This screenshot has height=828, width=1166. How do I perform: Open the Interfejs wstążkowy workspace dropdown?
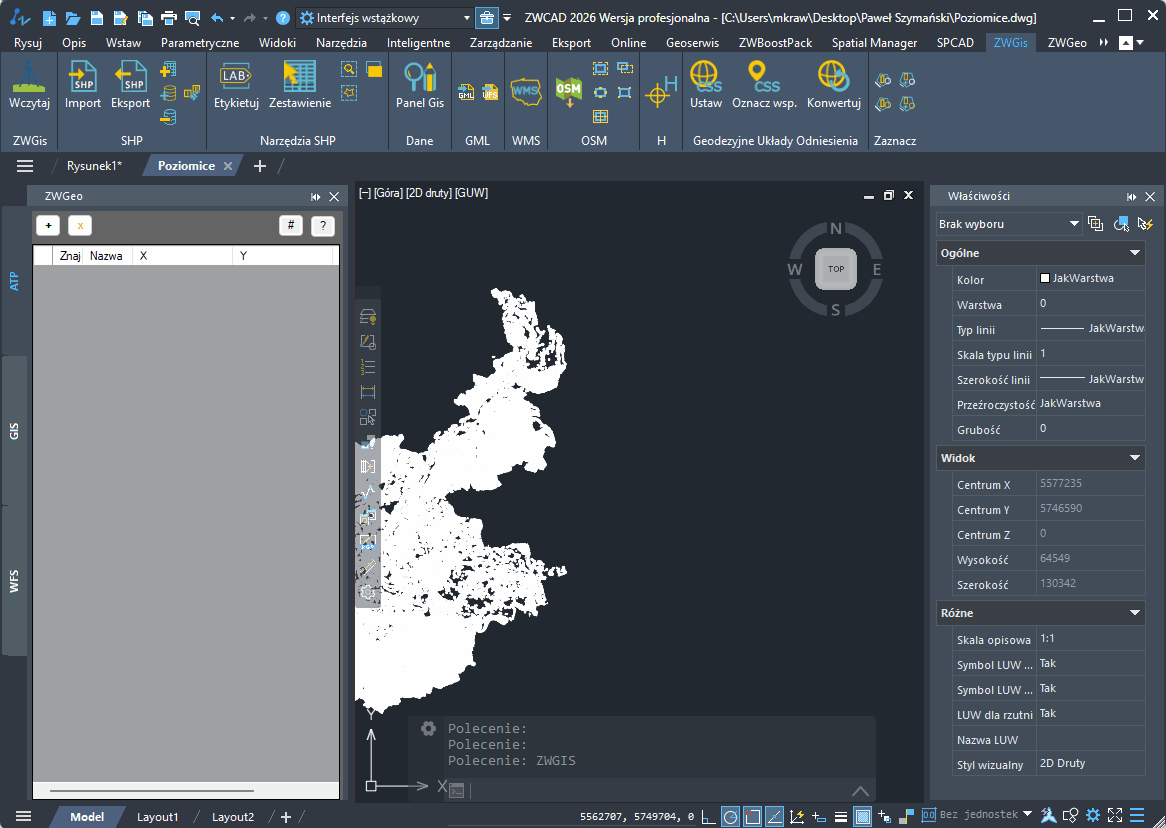467,18
